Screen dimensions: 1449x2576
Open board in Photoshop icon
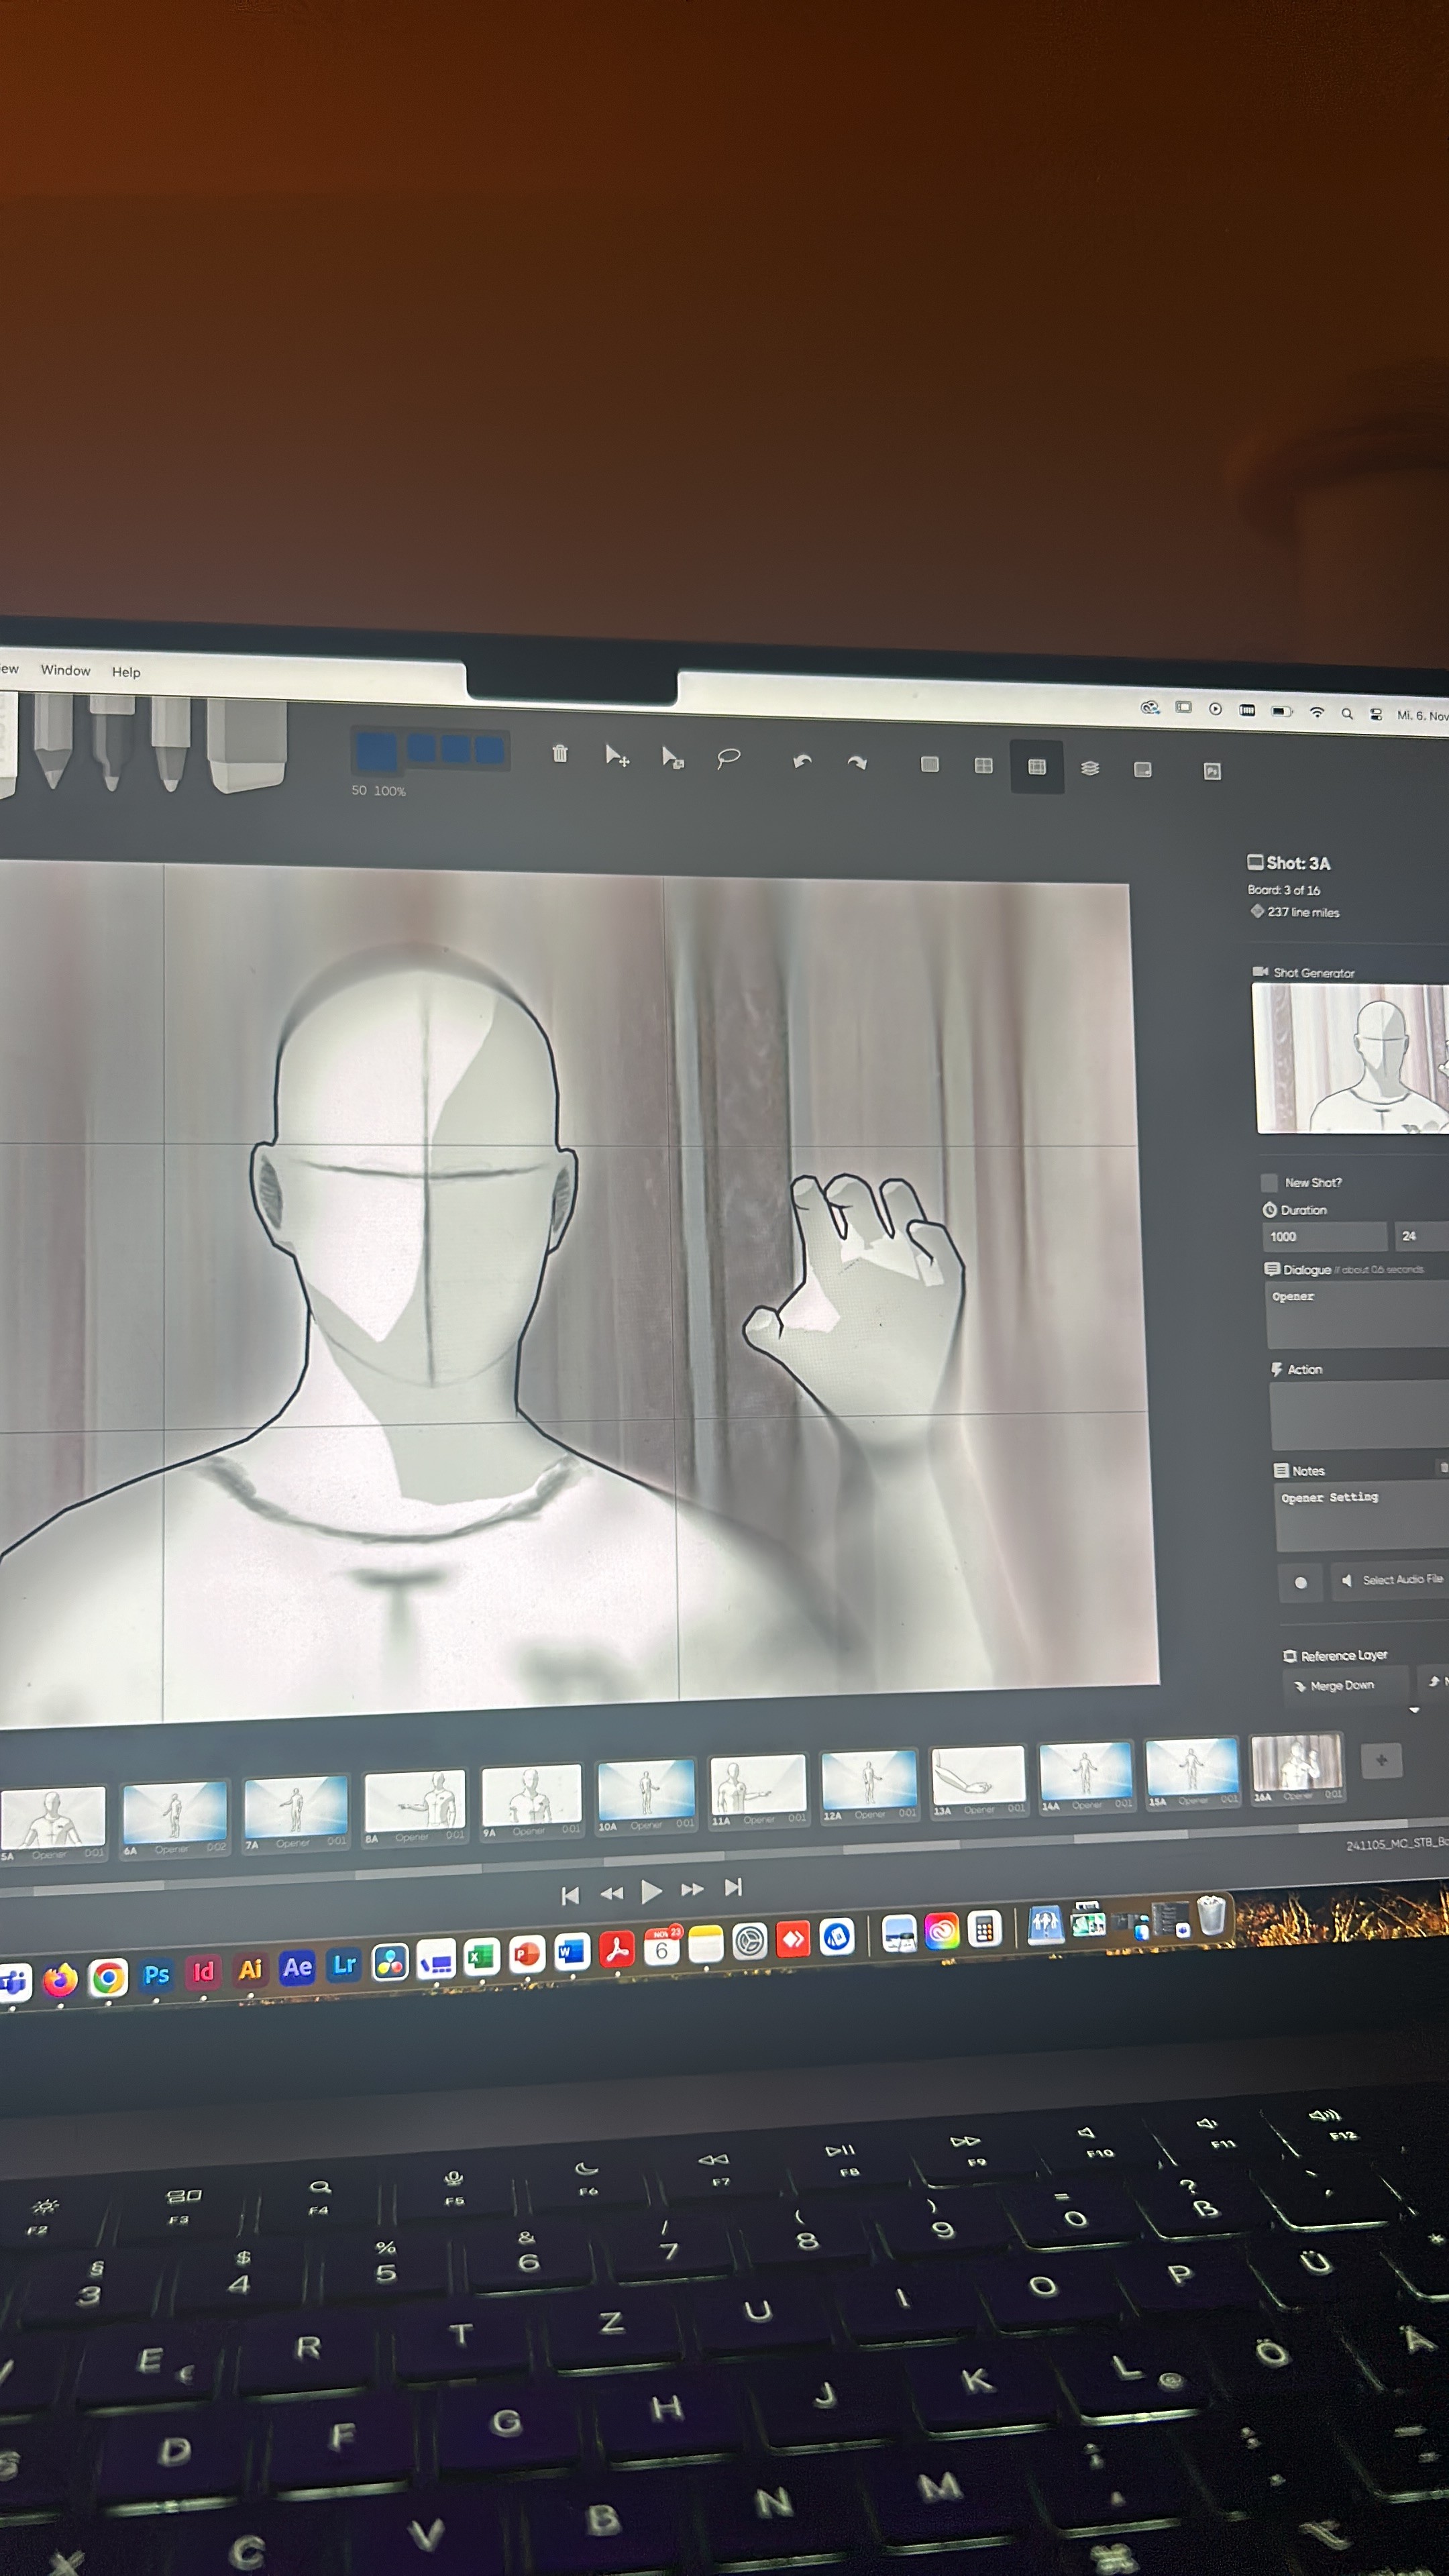pos(1212,771)
